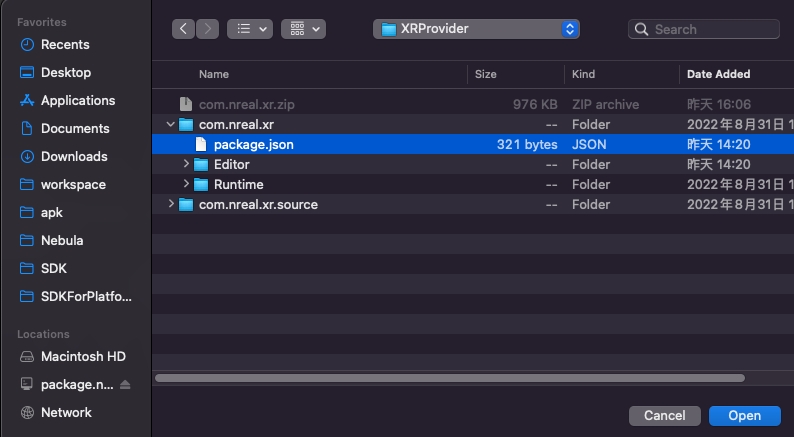Select Macintosh HD under Locations
Image resolution: width=794 pixels, height=437 pixels.
point(82,357)
